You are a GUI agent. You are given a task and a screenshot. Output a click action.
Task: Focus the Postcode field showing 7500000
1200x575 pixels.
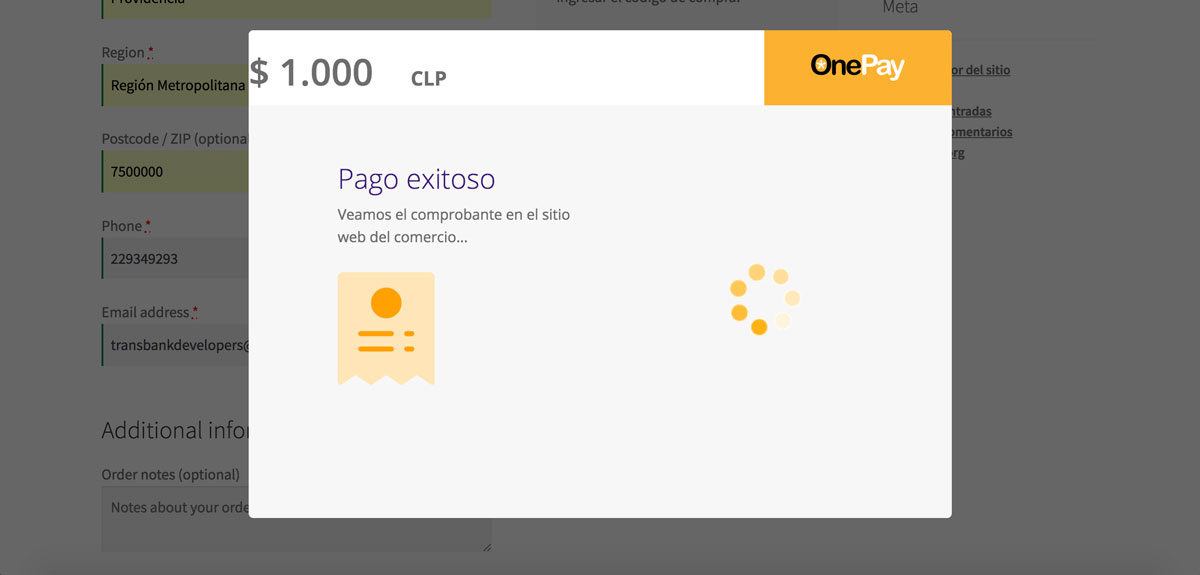tap(175, 171)
